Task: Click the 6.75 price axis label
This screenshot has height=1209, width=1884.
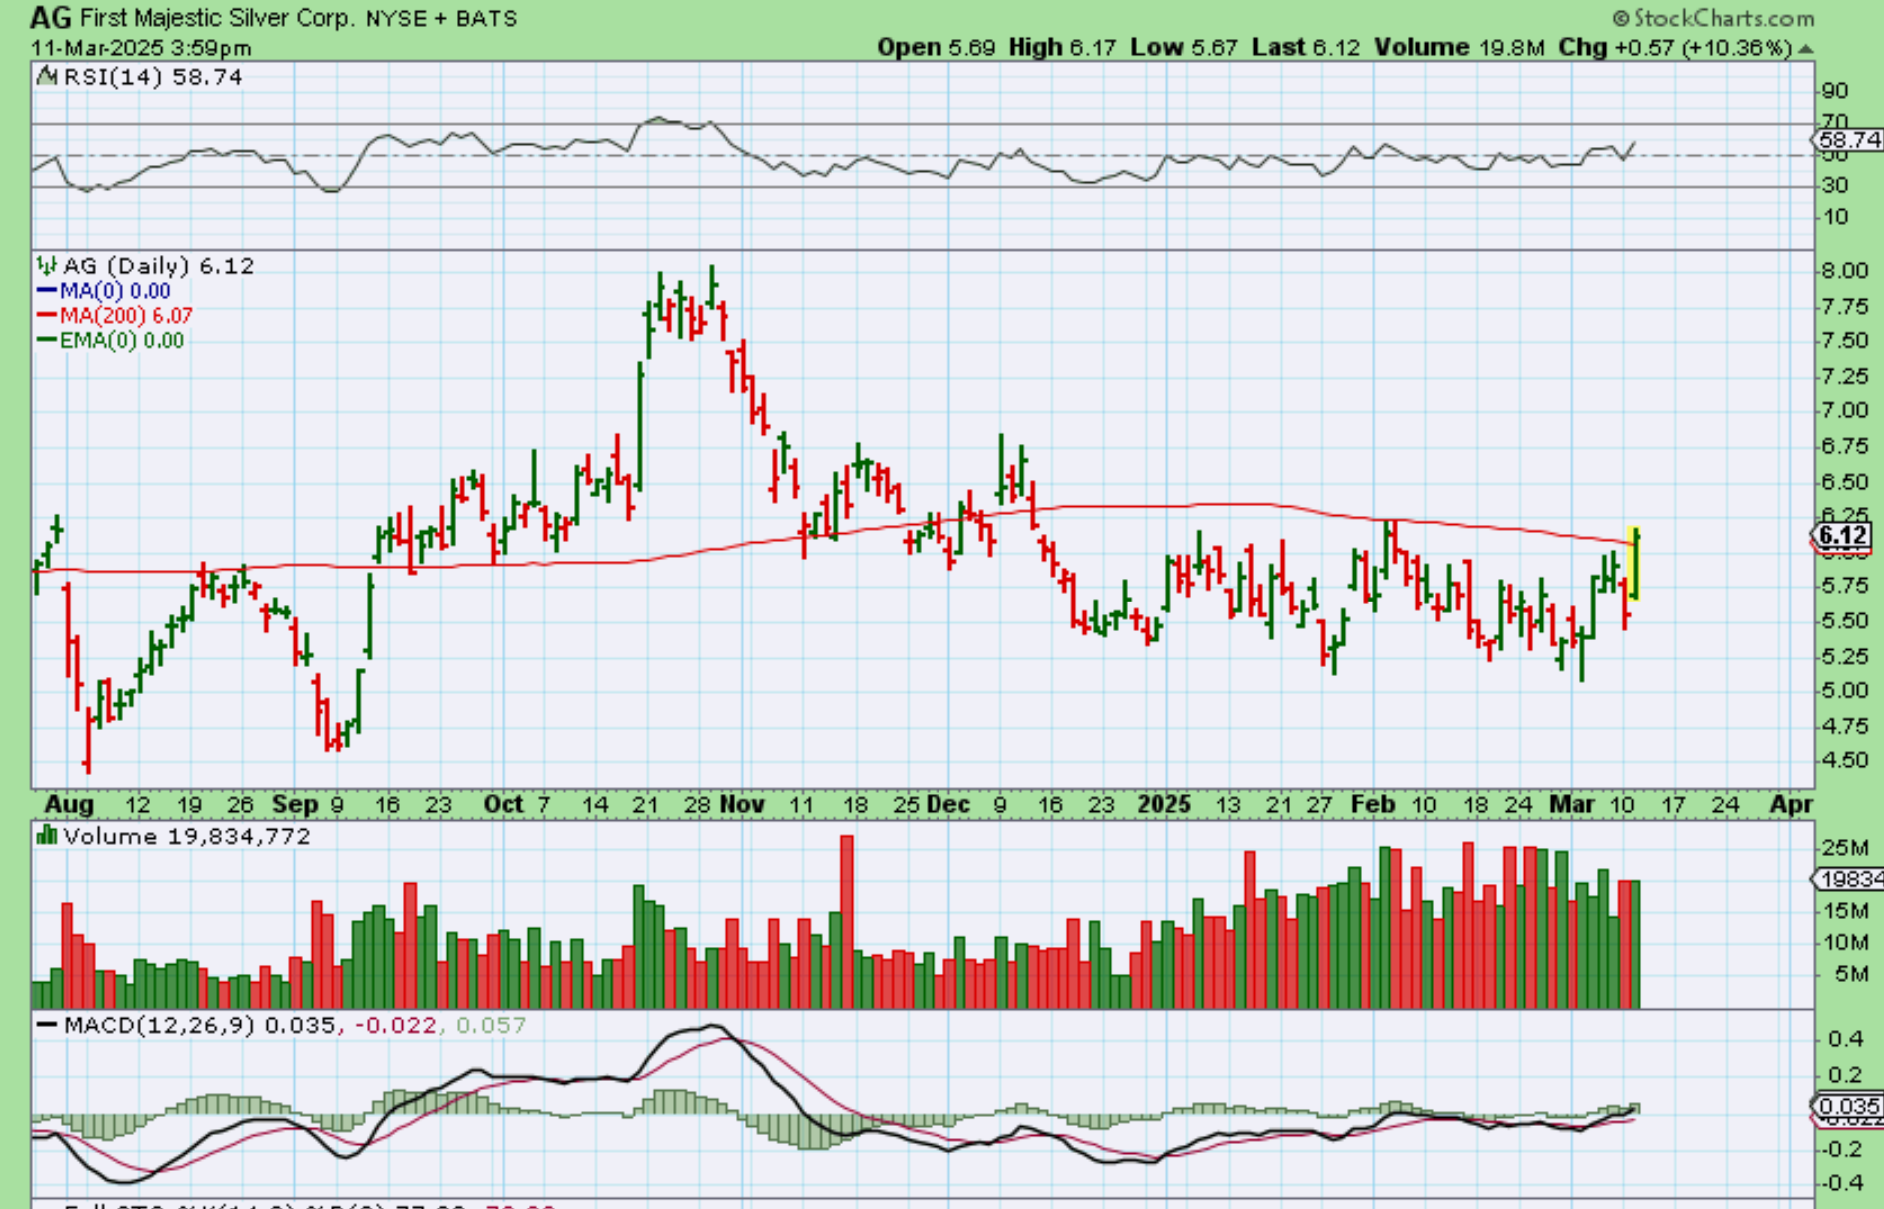Action: click(1844, 446)
